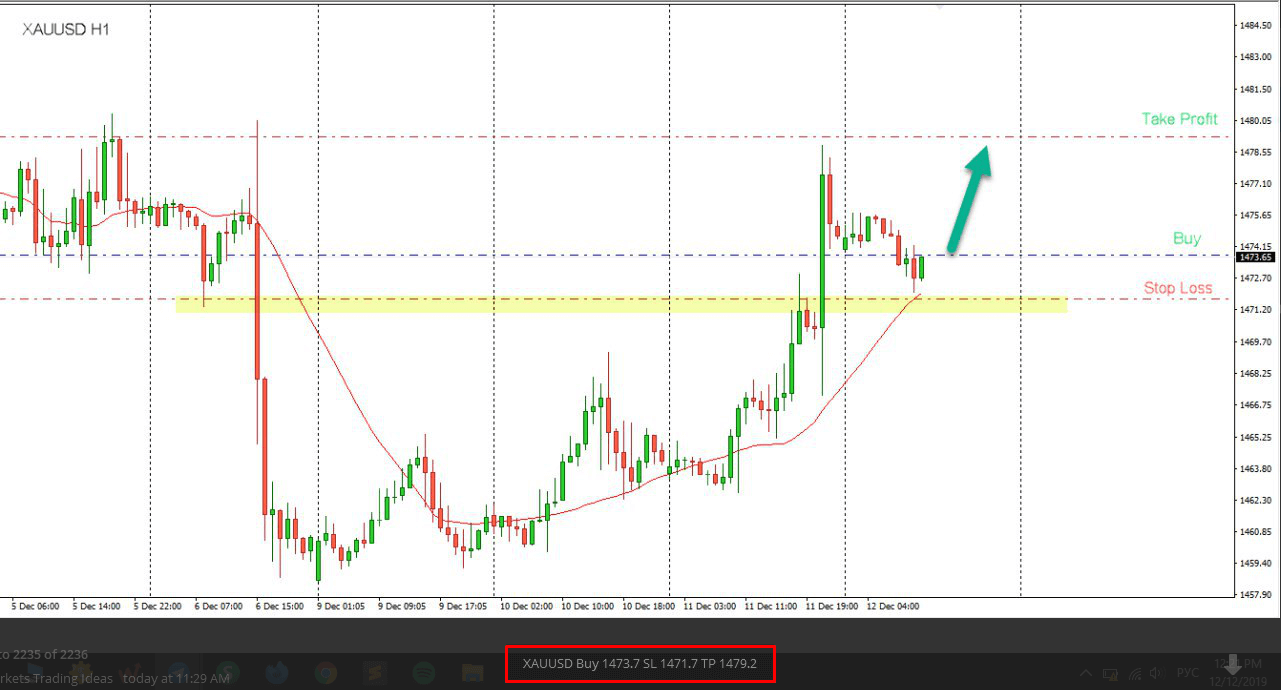Image resolution: width=1281 pixels, height=690 pixels.
Task: Click the volume speaker tray icon
Action: [1157, 673]
